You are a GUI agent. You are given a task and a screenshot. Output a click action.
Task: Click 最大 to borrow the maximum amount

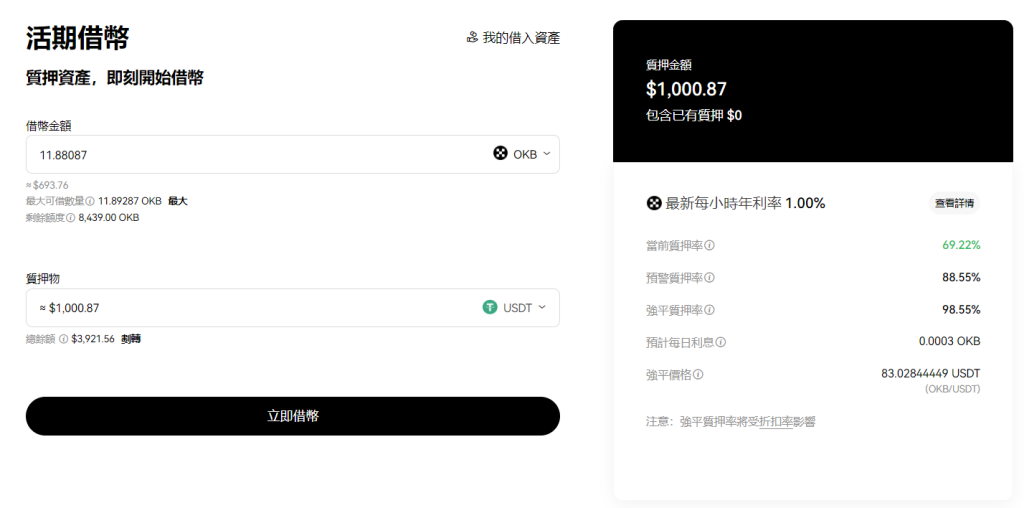tap(177, 201)
